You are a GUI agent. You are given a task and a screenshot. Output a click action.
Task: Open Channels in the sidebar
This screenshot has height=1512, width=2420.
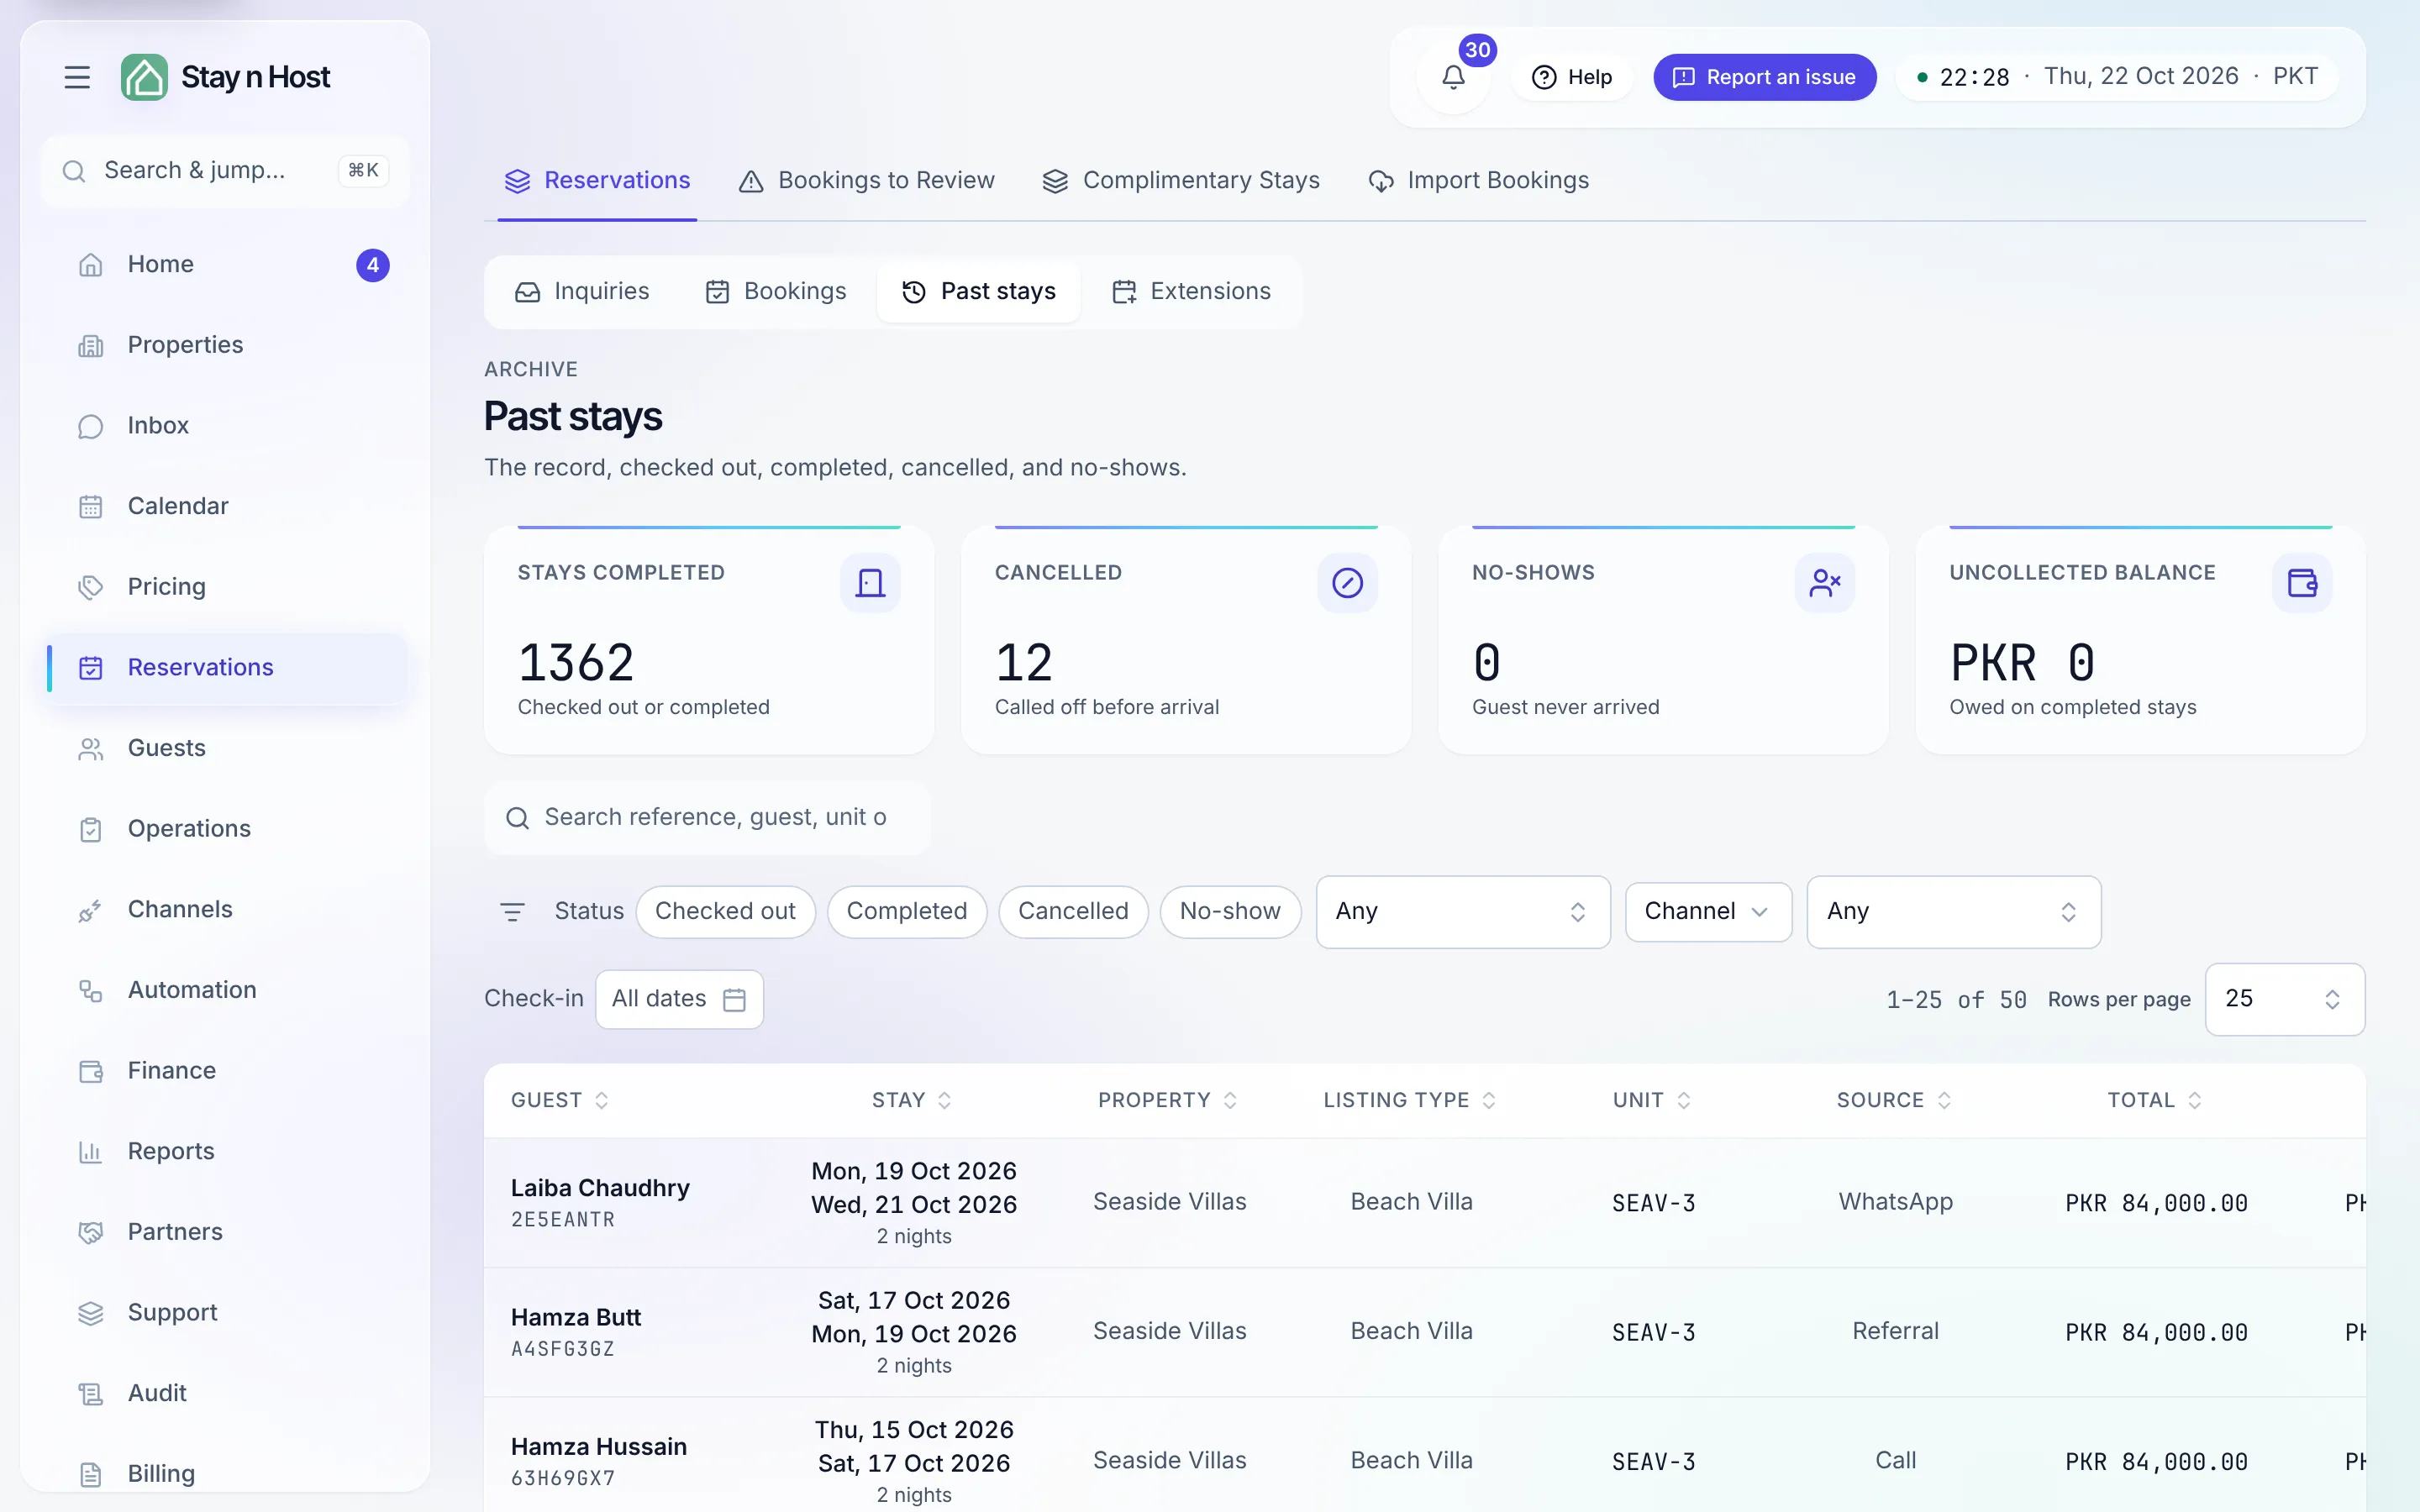[x=227, y=909]
